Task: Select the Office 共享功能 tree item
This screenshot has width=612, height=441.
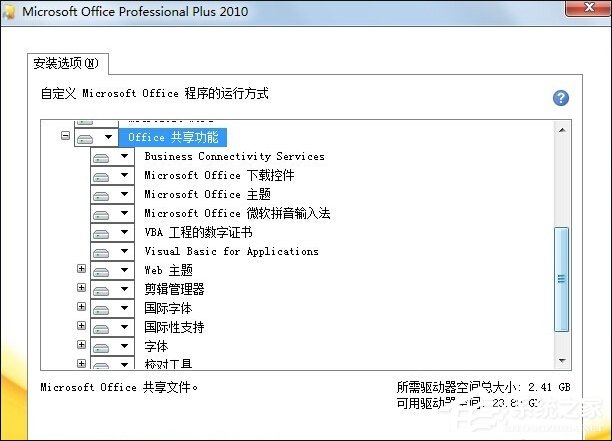Action: [x=172, y=137]
